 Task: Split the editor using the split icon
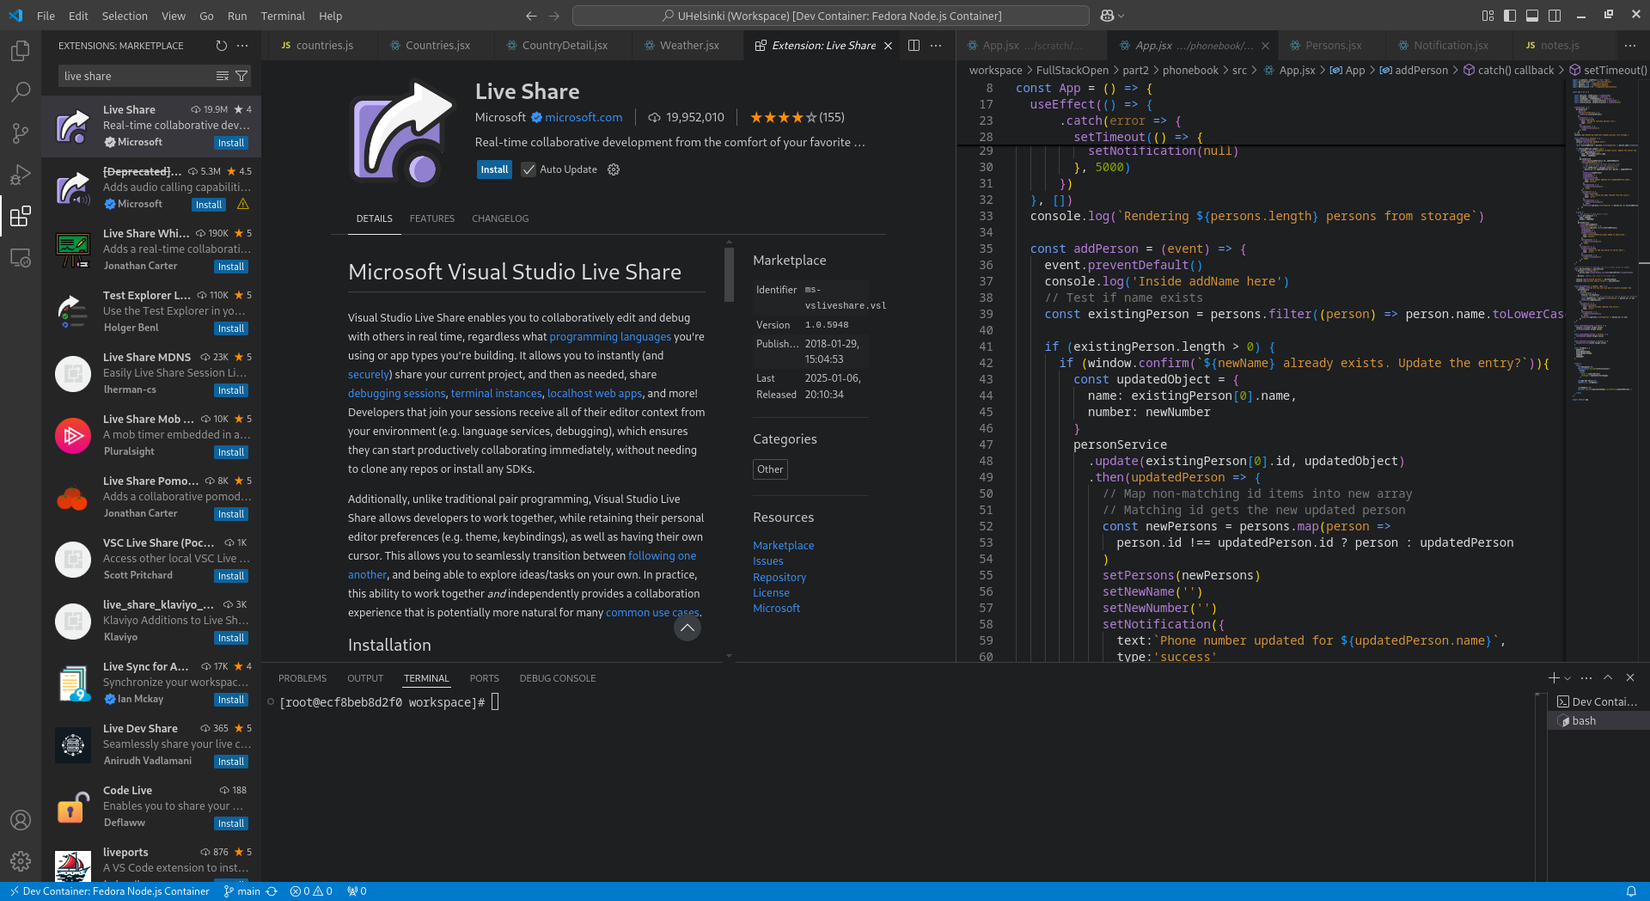pos(912,45)
